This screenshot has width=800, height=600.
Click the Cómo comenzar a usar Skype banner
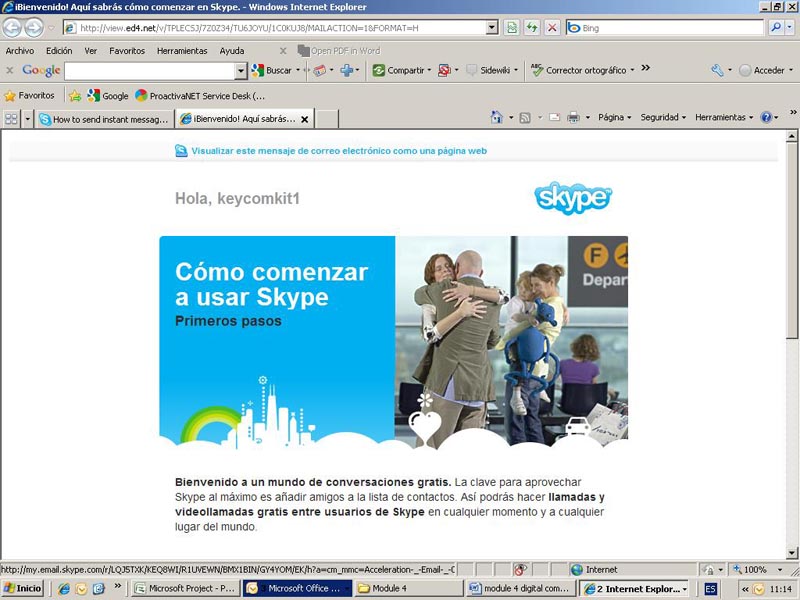pyautogui.click(x=393, y=342)
